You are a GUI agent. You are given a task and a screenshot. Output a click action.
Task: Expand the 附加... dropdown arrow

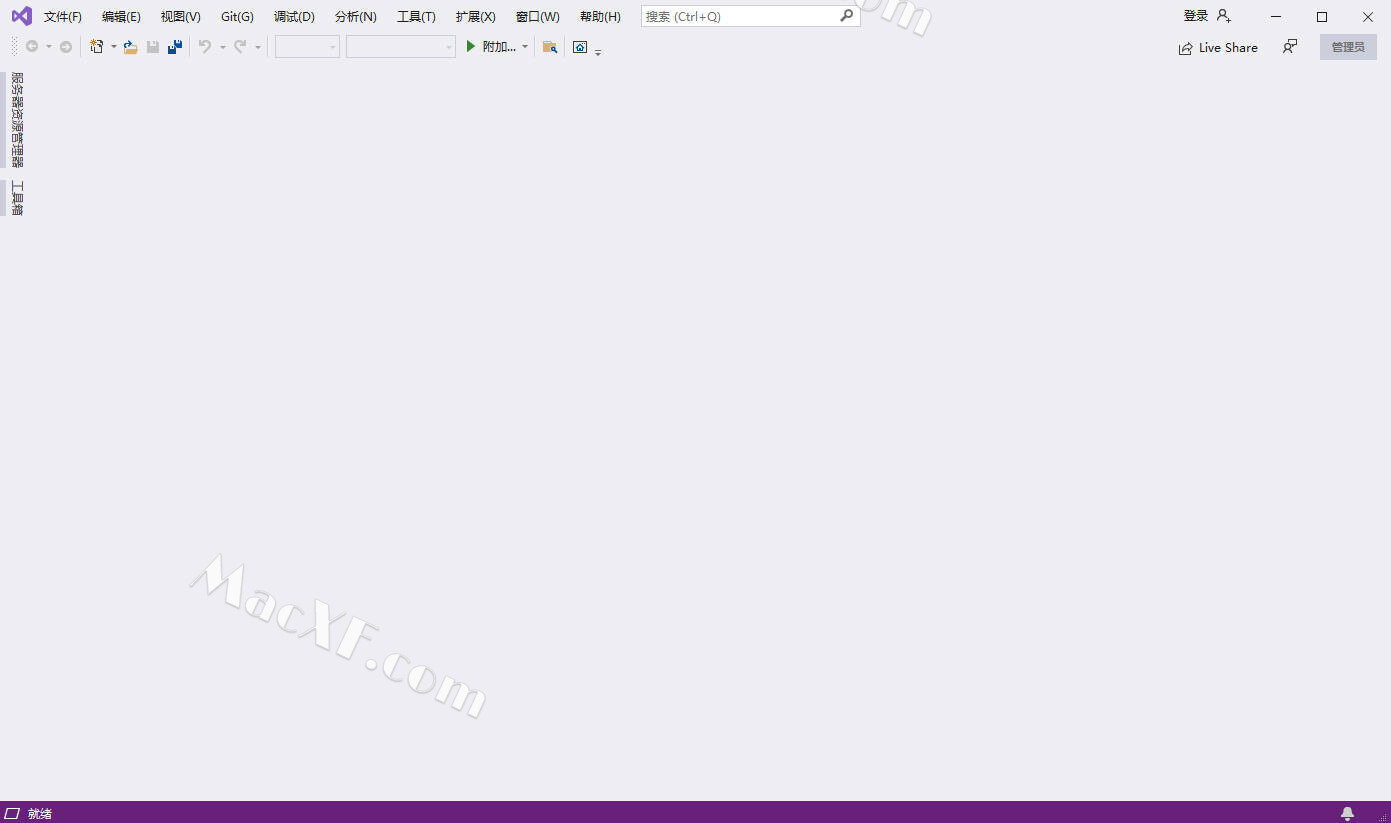(525, 47)
